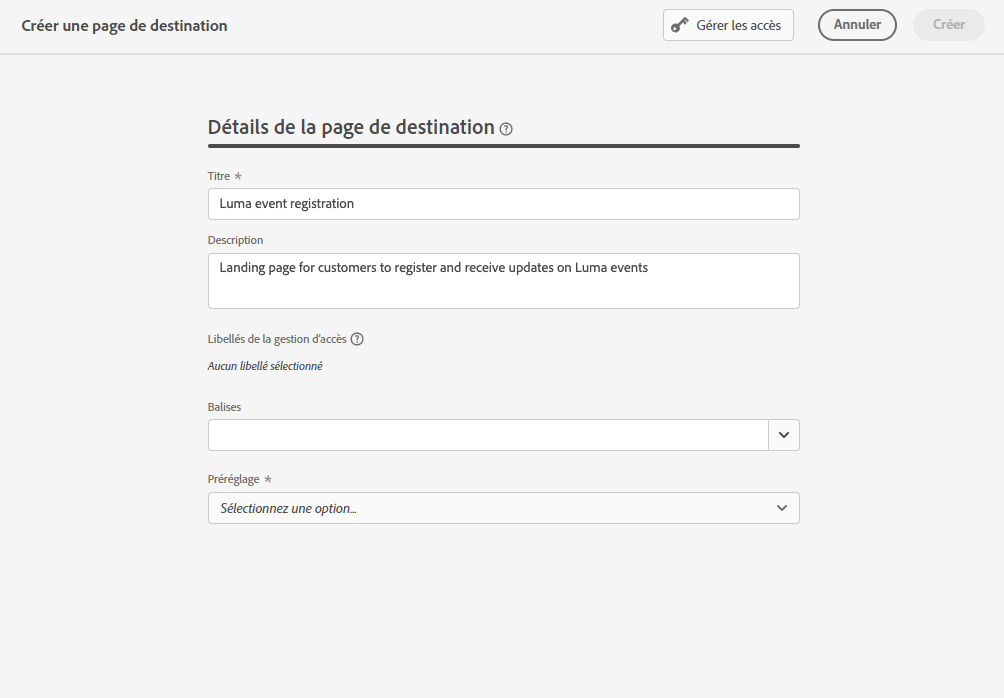The image size is (1004, 698).
Task: Click the Préréglage field label
Action: click(234, 480)
